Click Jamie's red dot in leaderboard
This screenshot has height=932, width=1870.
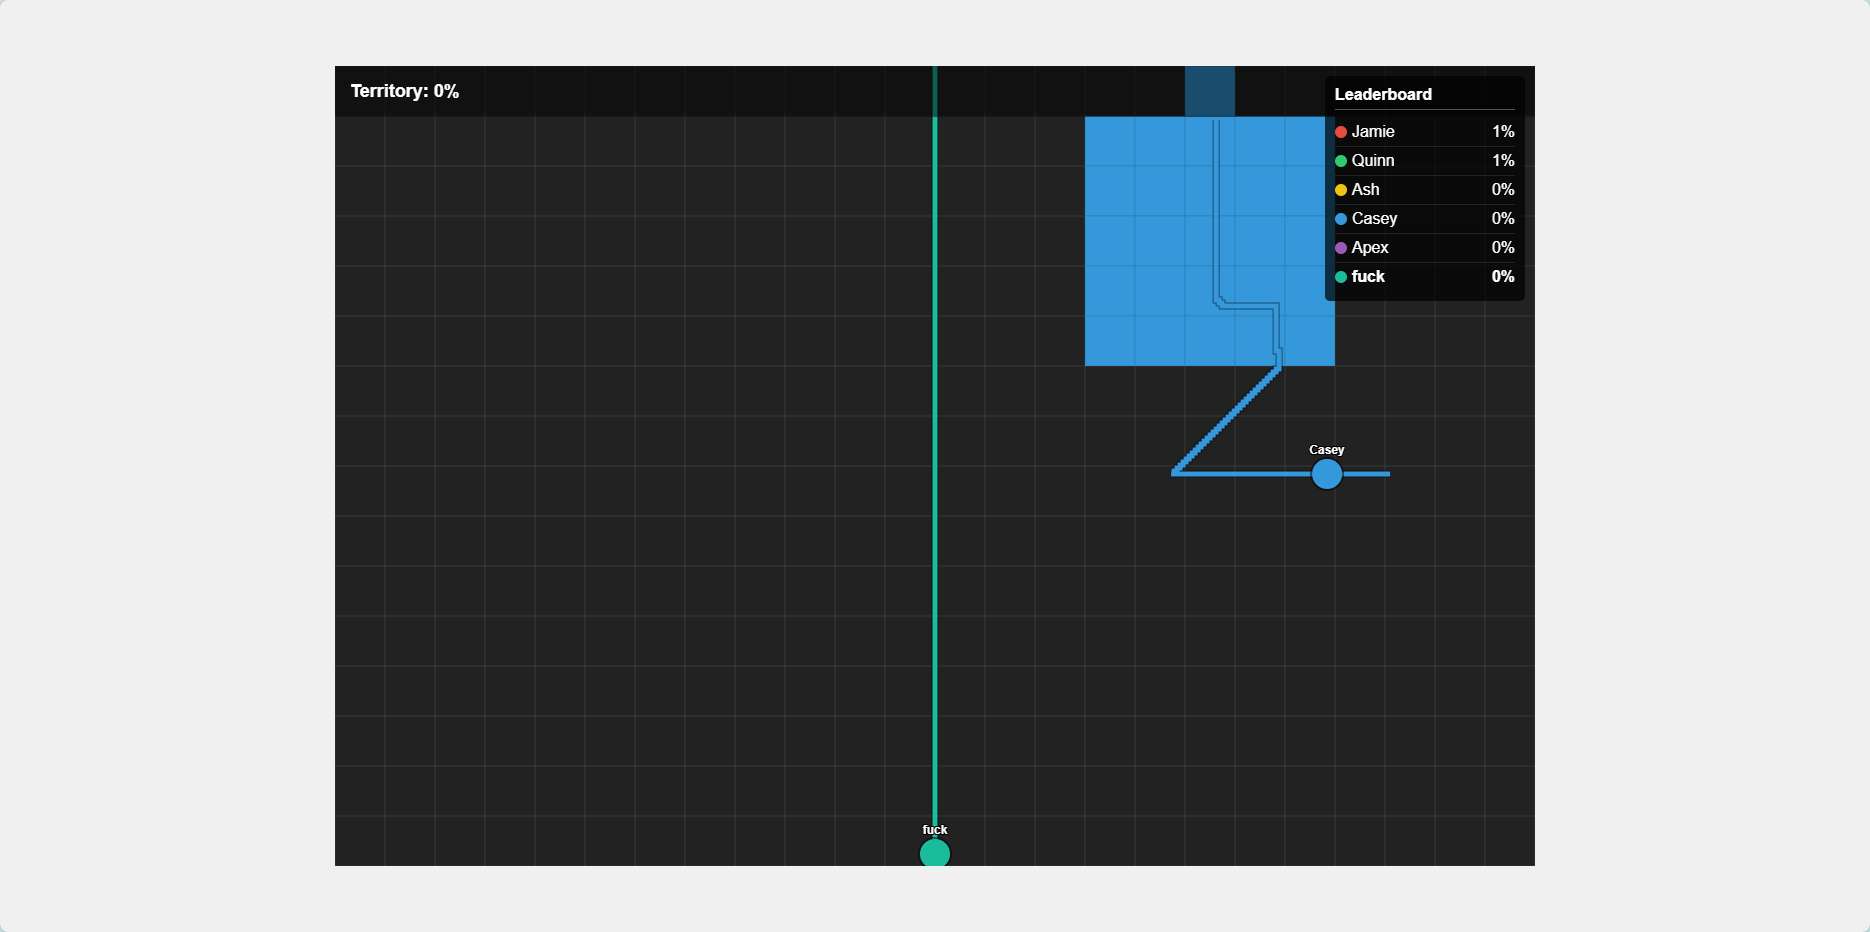tap(1341, 132)
